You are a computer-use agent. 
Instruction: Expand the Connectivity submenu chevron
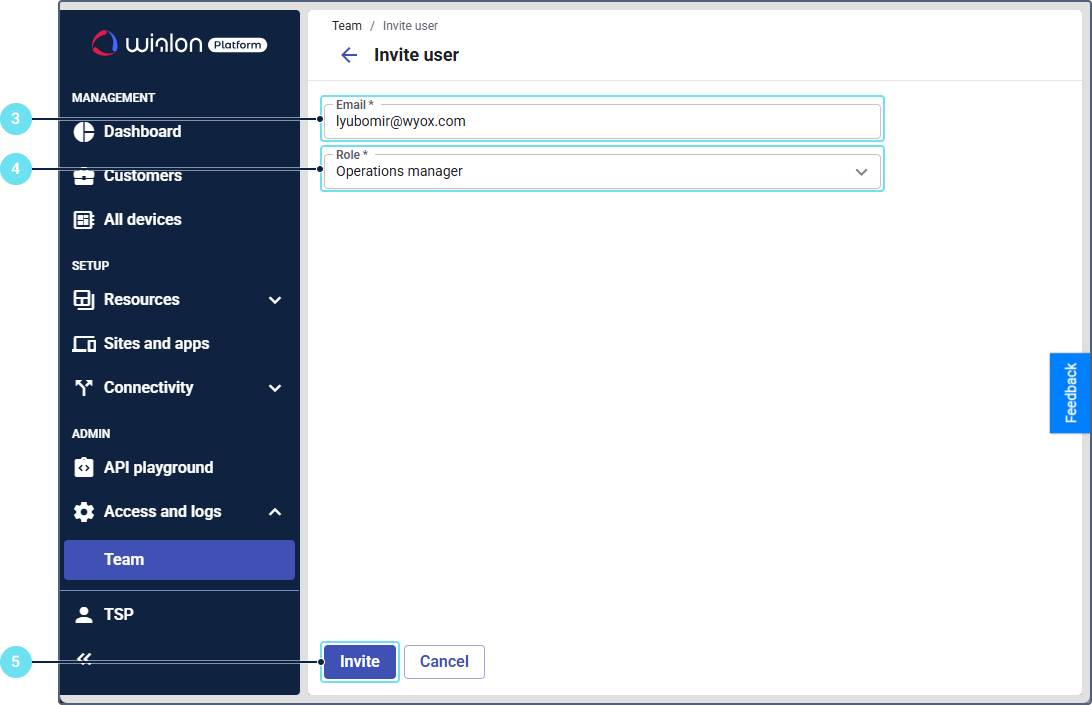click(275, 388)
